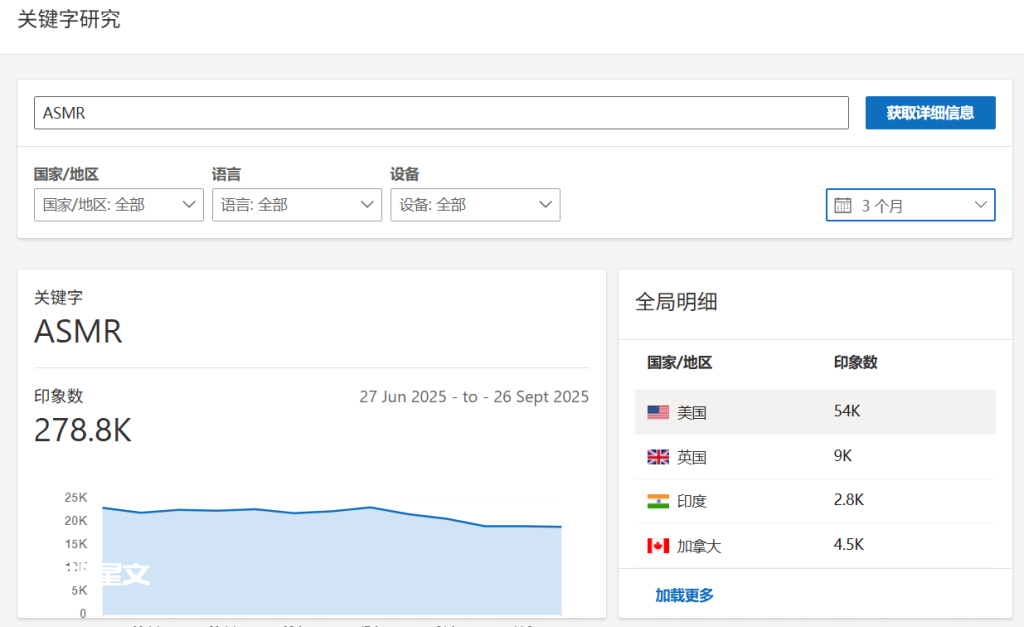
Task: Click the United States flag icon
Action: 657,411
